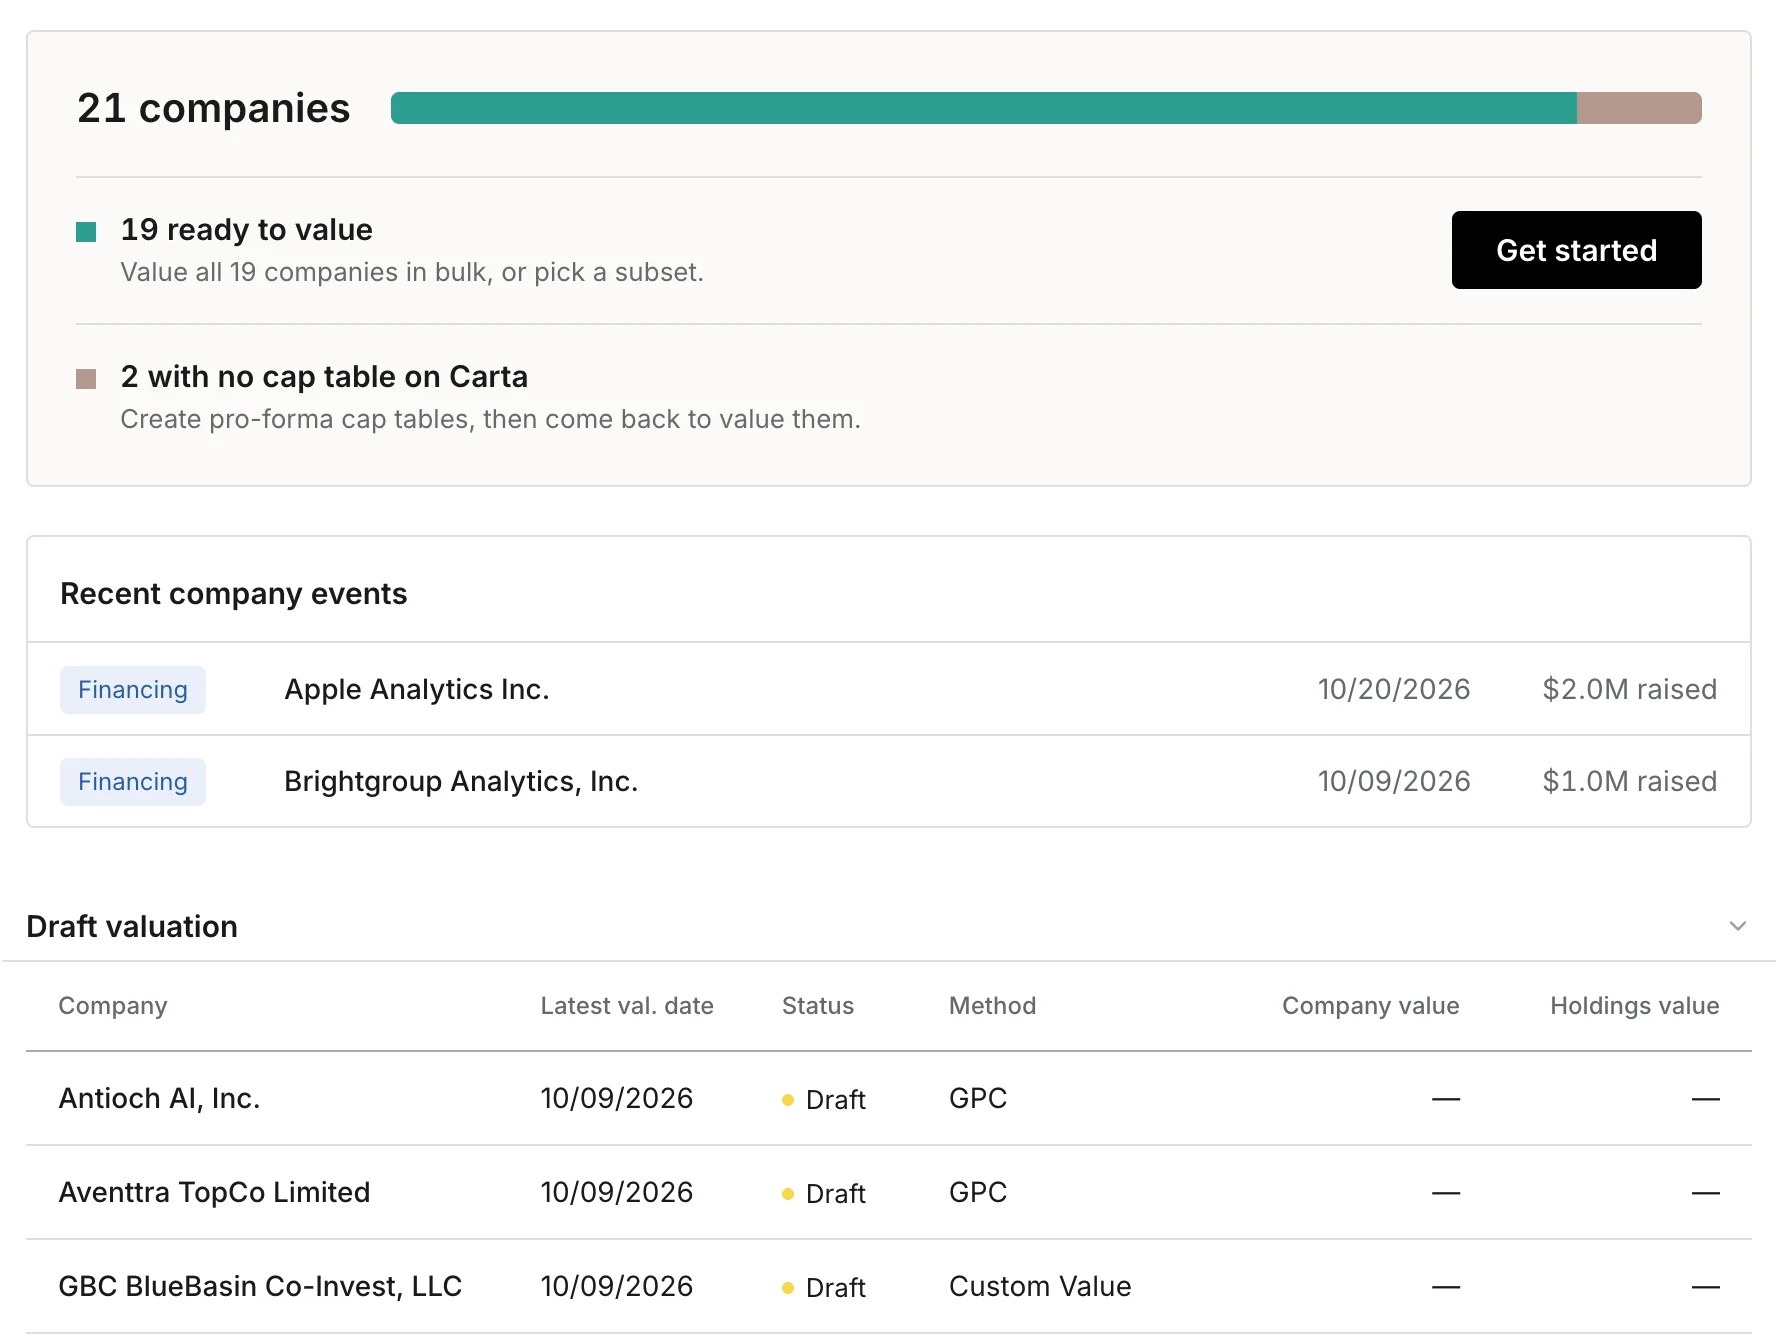1782x1344 pixels.
Task: Click the Recent company events heading
Action: pyautogui.click(x=234, y=594)
